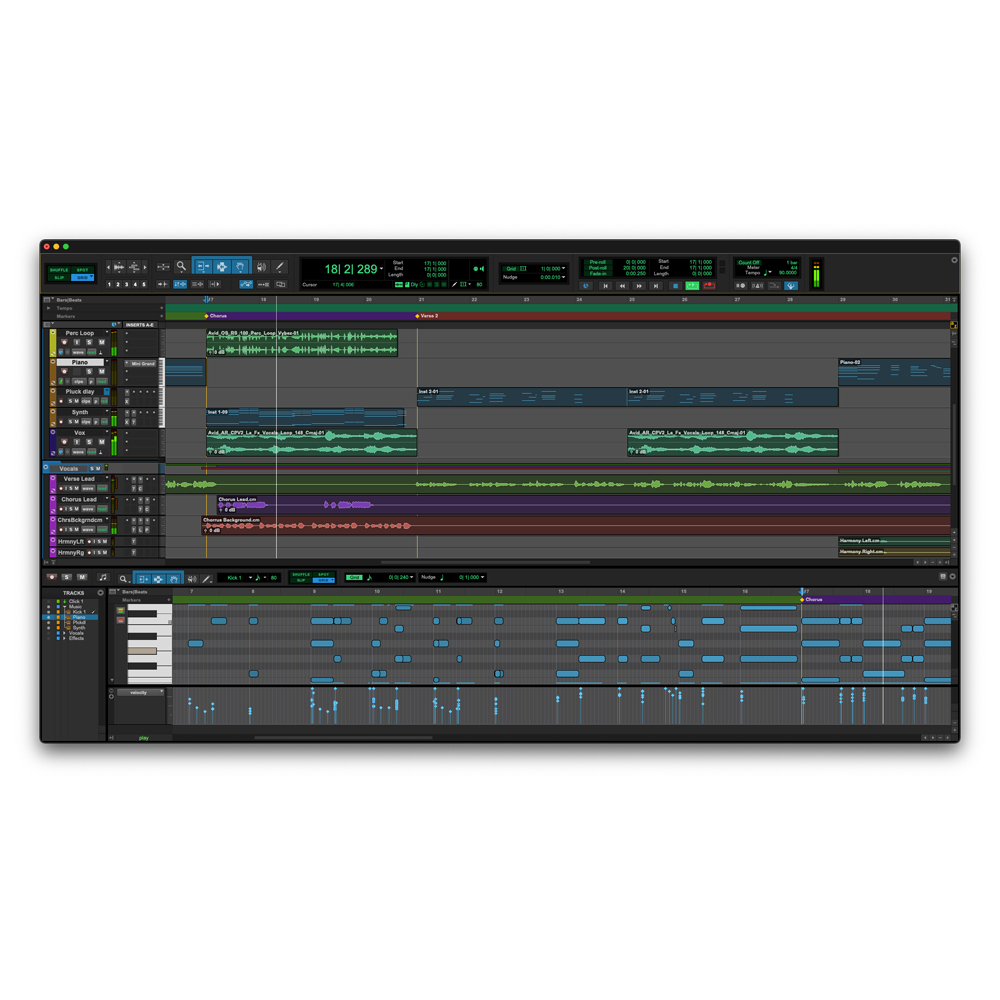The height and width of the screenshot is (1000, 1000).
Task: Open the Grid value dropdown
Action: (564, 268)
